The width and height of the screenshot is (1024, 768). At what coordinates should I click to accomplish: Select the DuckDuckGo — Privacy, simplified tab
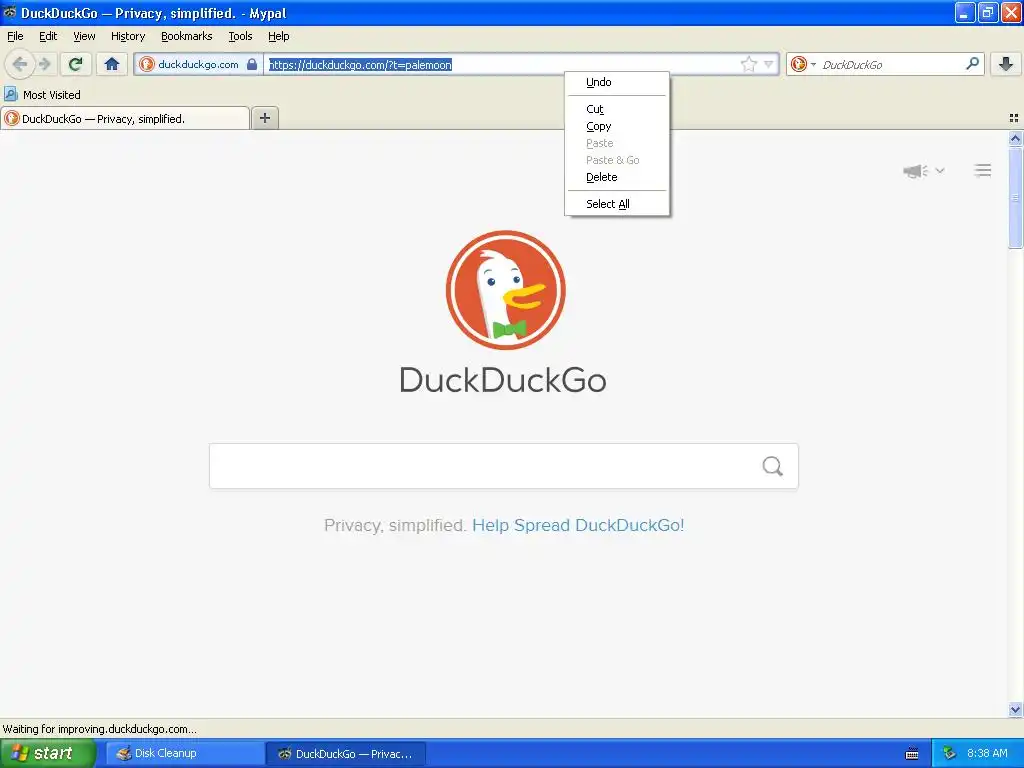[x=125, y=118]
